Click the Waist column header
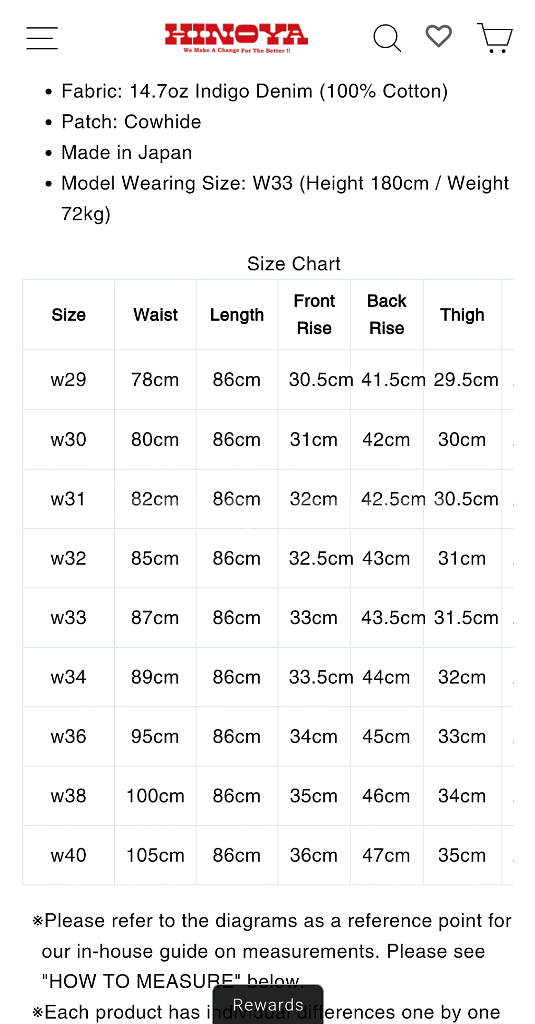535x1024 pixels. pyautogui.click(x=155, y=315)
